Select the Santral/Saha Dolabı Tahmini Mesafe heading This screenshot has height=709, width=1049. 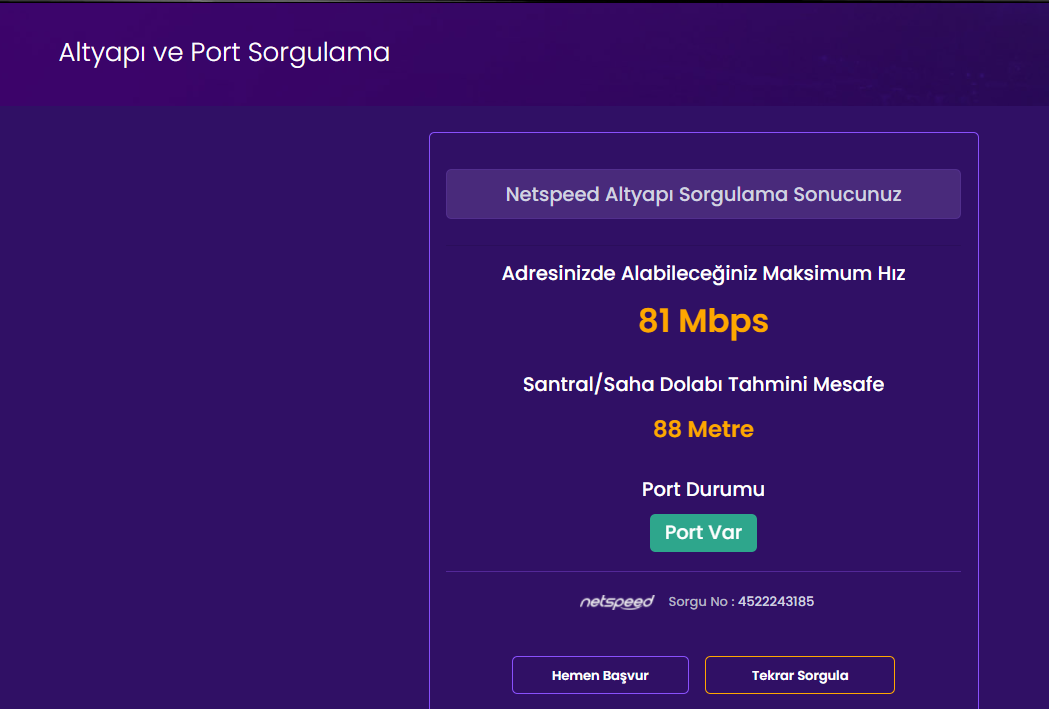click(x=703, y=384)
